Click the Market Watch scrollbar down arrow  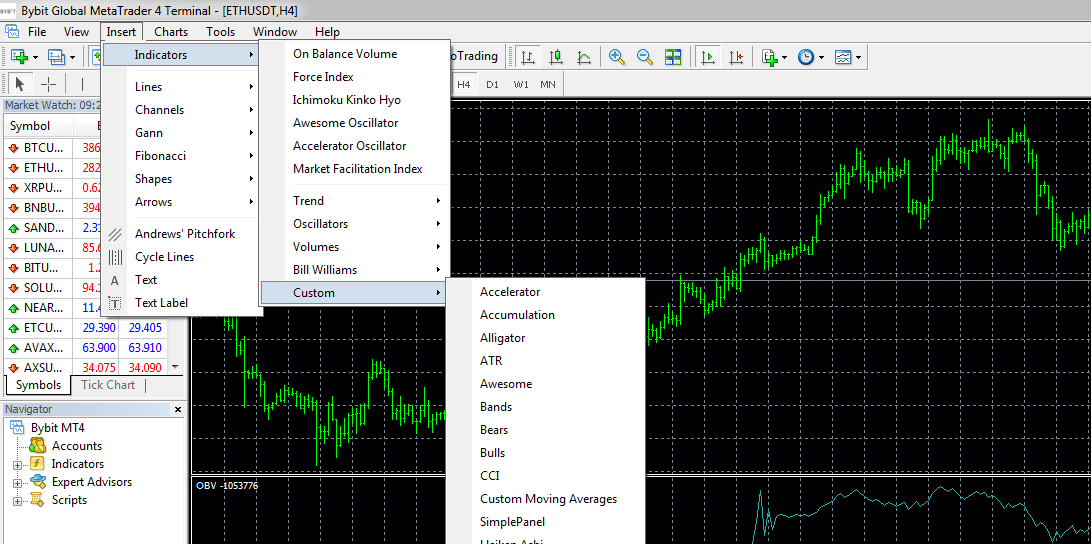point(175,367)
